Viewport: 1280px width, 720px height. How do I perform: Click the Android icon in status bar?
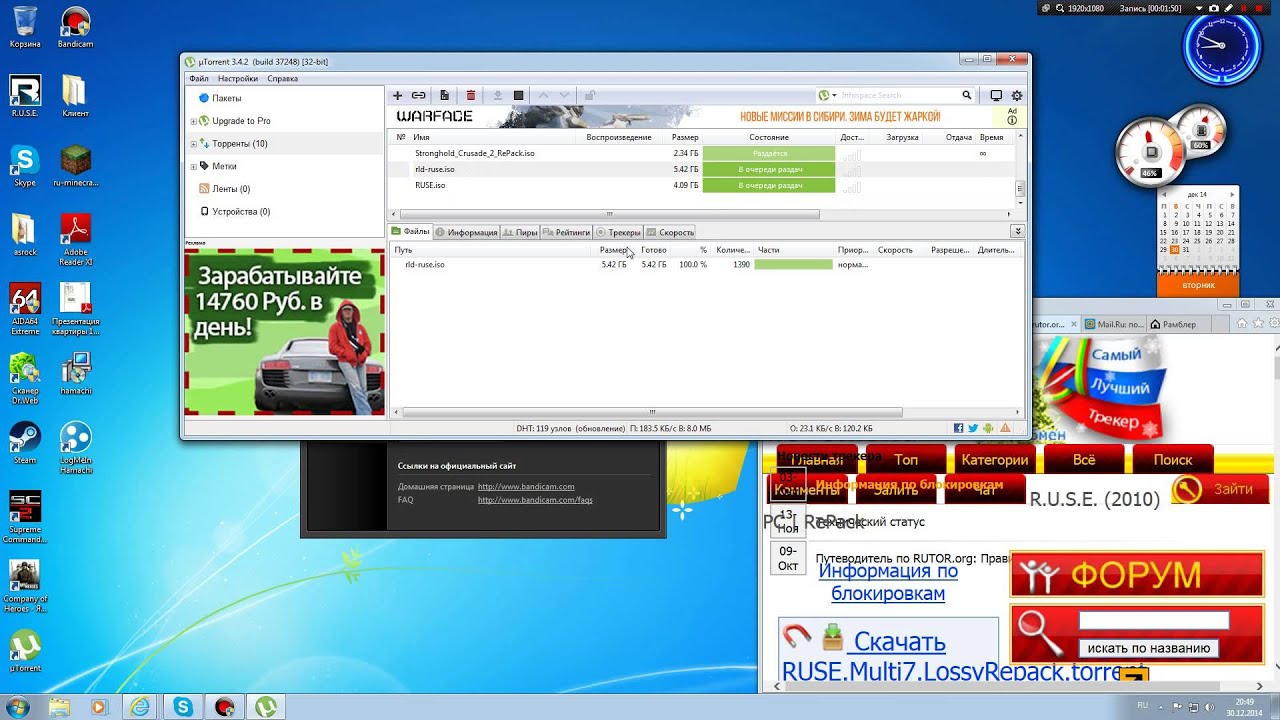[988, 428]
